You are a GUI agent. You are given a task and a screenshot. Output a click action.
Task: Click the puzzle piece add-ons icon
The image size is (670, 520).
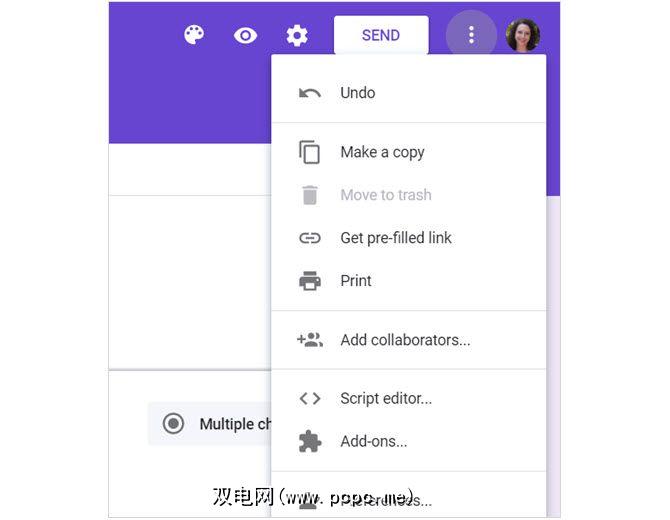pos(310,441)
